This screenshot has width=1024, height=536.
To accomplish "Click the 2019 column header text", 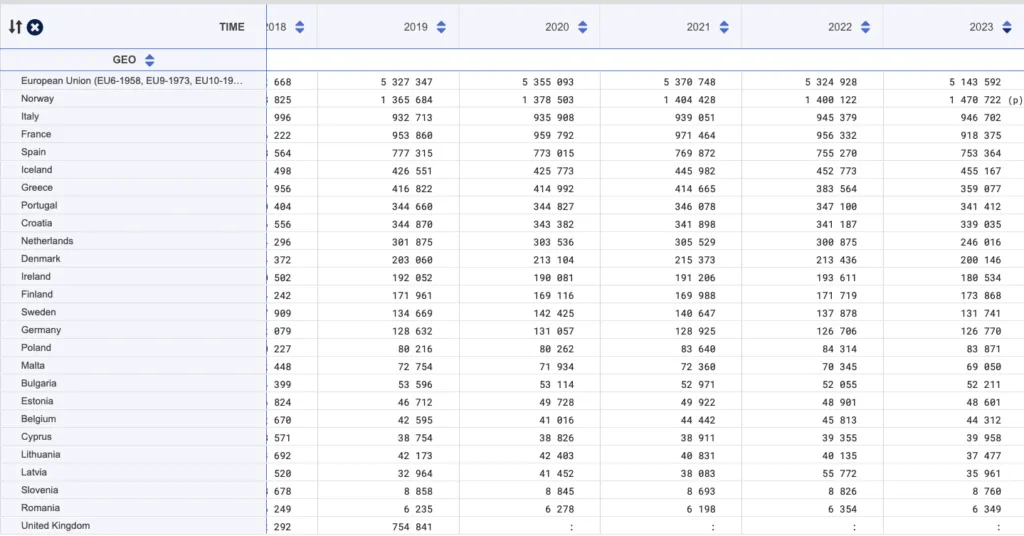I will click(x=415, y=27).
